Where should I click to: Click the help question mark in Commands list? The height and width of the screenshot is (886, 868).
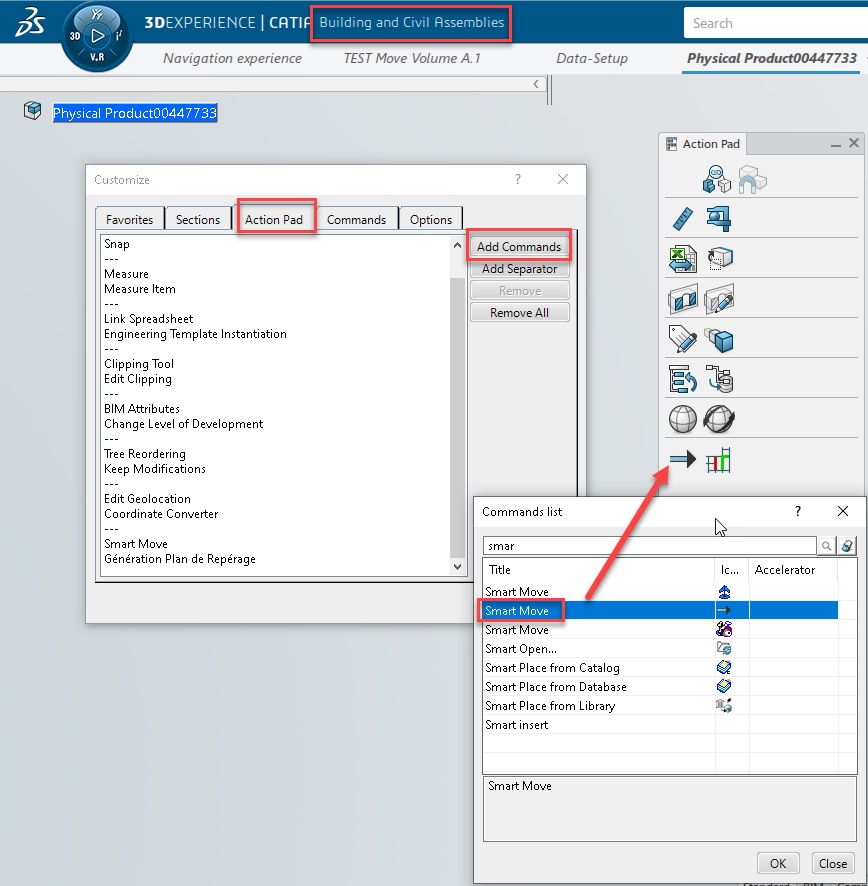point(798,511)
